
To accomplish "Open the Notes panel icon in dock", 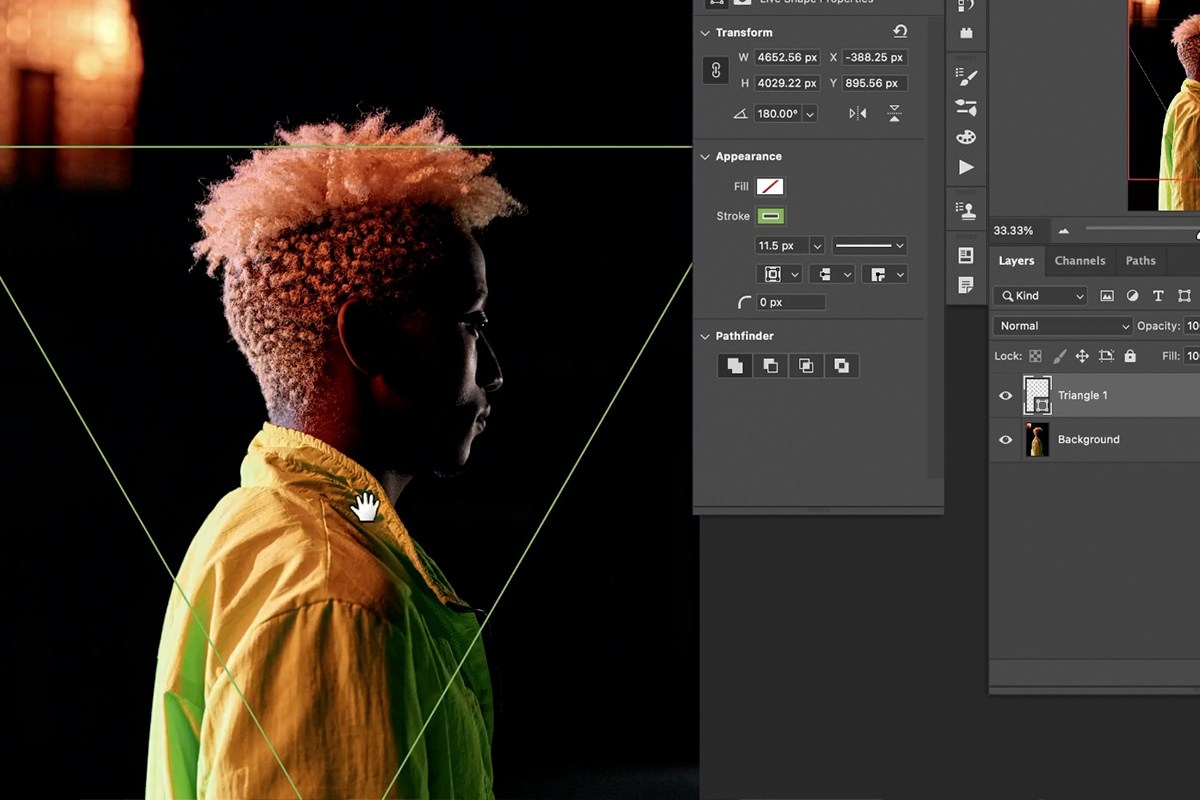I will click(x=966, y=285).
